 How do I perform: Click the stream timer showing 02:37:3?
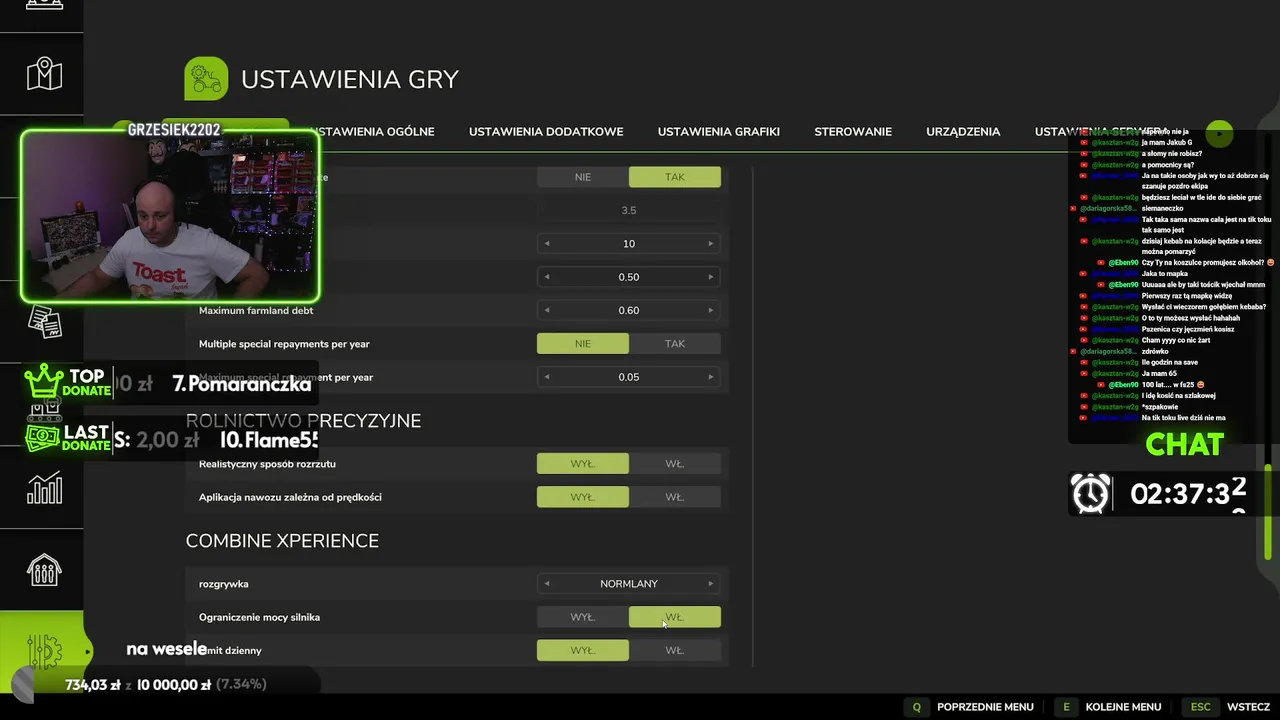click(1188, 493)
